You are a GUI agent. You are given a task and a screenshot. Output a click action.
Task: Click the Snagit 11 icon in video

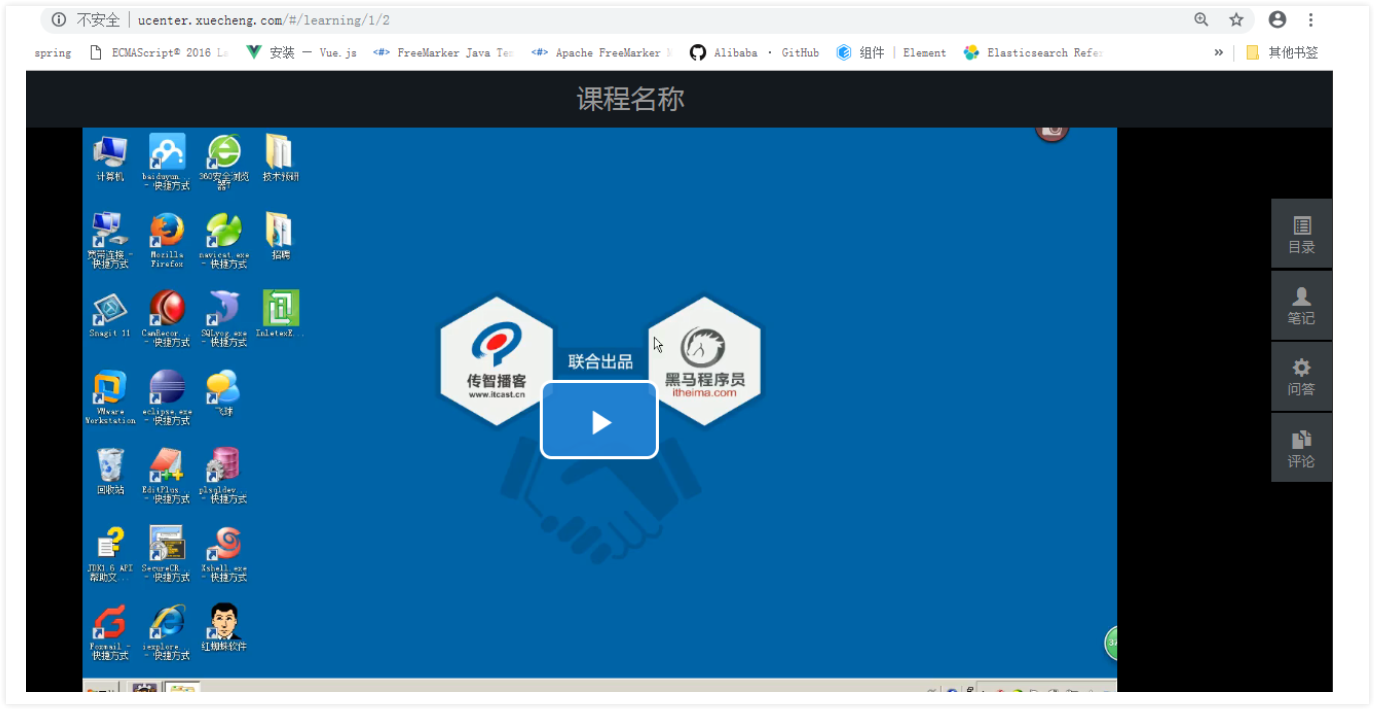110,314
